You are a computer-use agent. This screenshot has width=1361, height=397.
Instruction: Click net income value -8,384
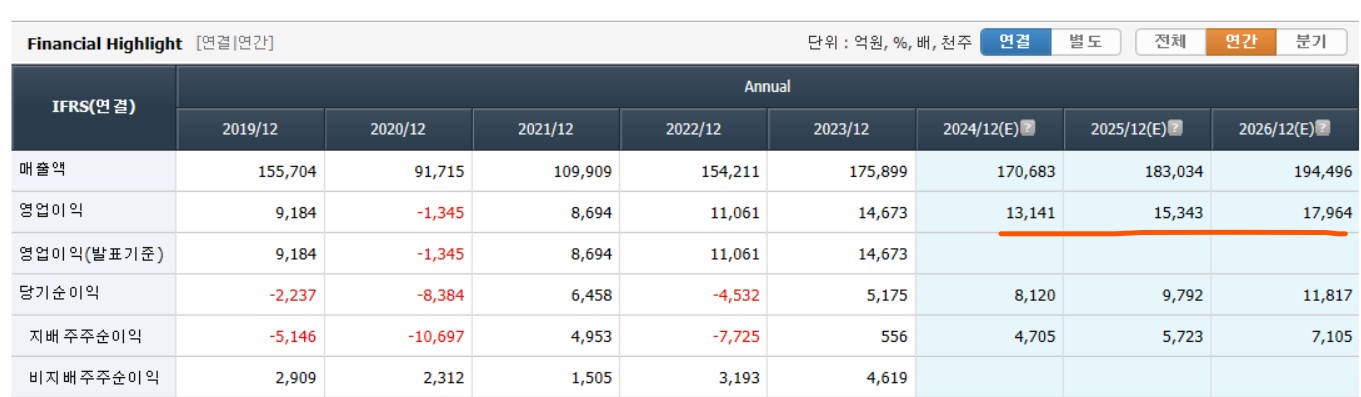(440, 295)
